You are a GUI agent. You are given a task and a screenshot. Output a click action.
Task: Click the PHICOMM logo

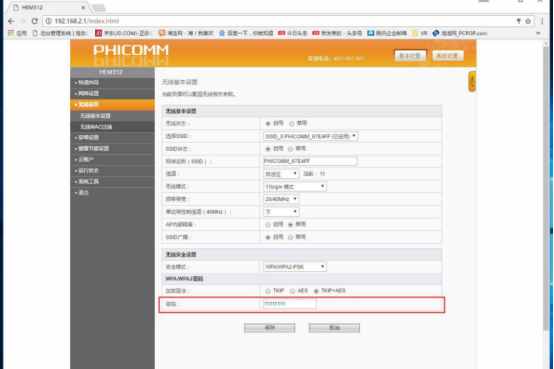[x=131, y=51]
